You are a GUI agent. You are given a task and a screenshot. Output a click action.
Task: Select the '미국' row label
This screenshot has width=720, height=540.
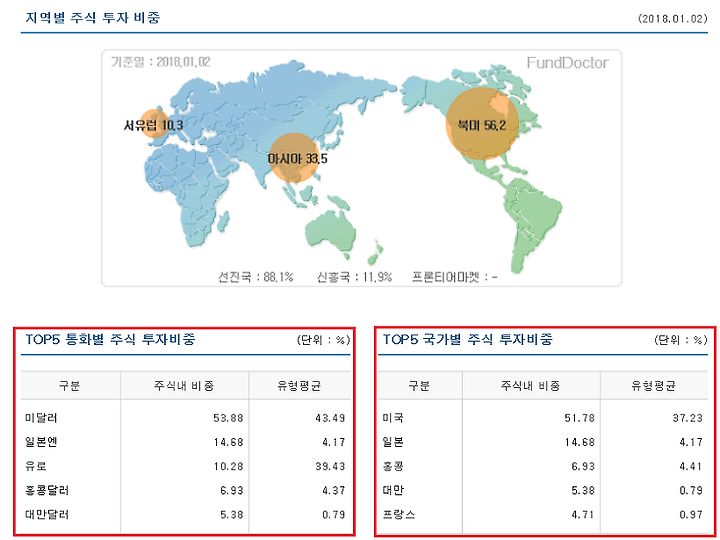coord(393,418)
